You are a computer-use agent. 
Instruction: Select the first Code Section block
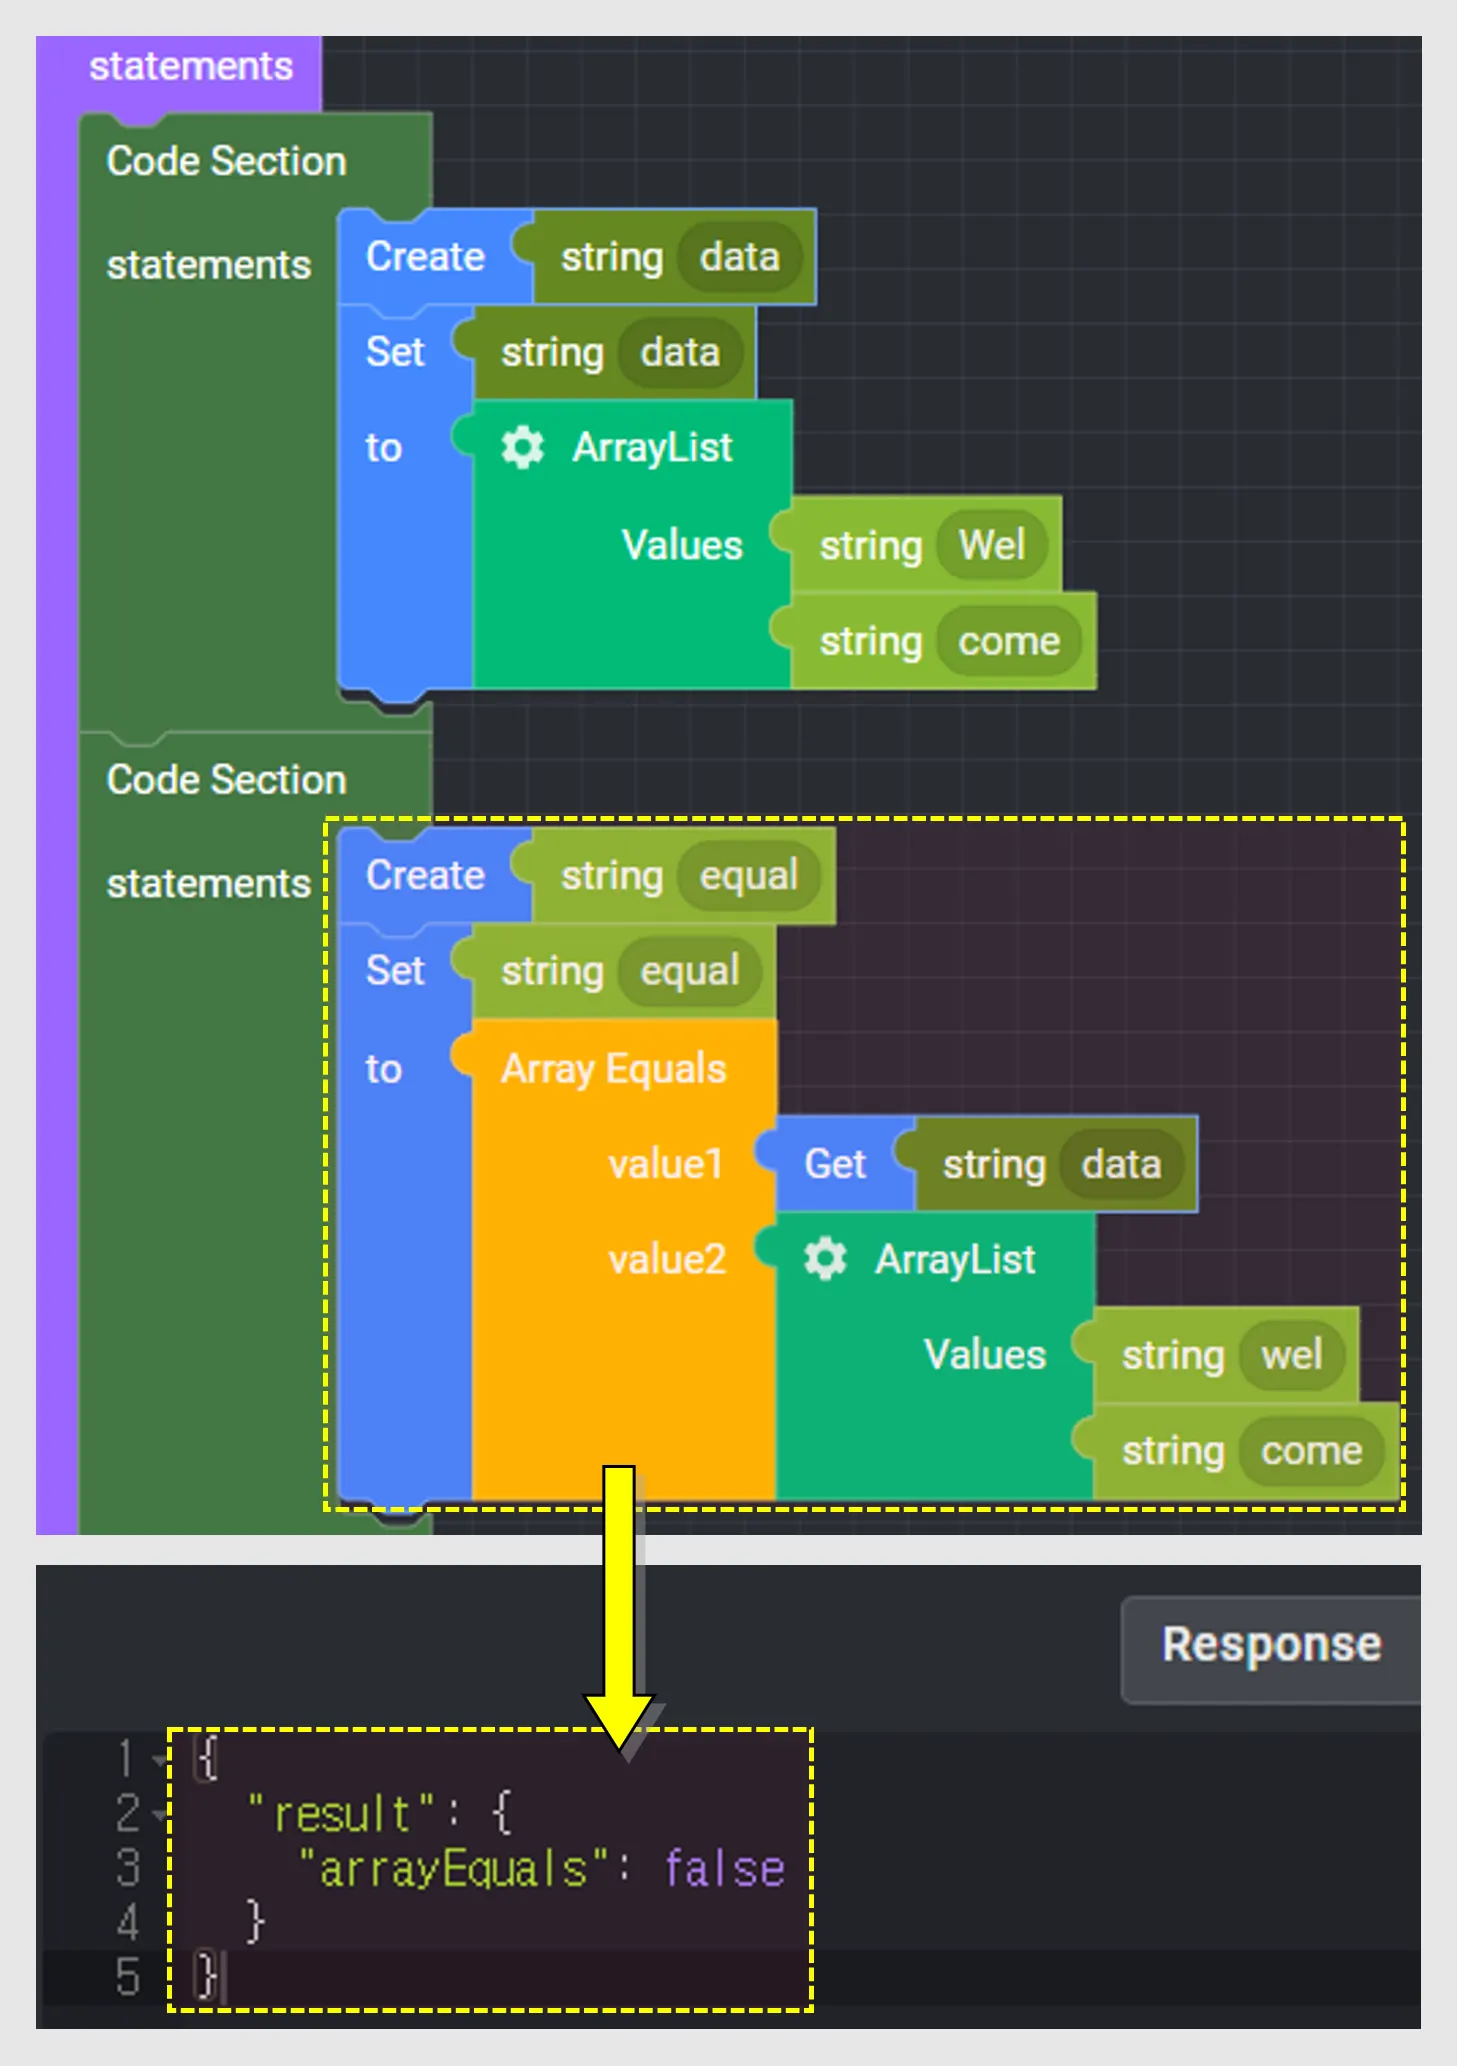(x=225, y=161)
